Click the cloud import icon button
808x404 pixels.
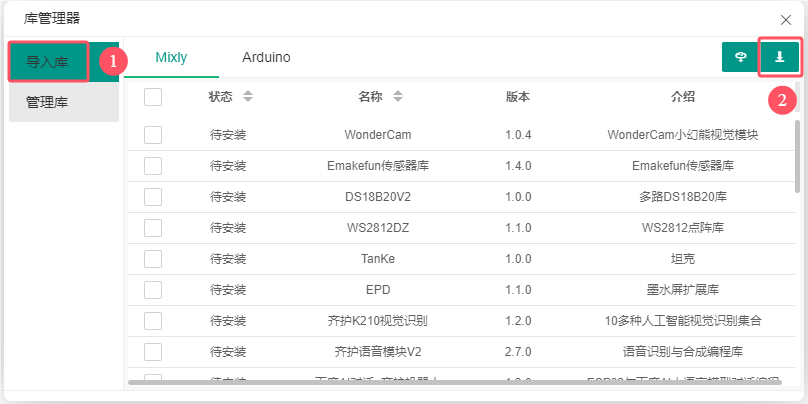coord(740,58)
